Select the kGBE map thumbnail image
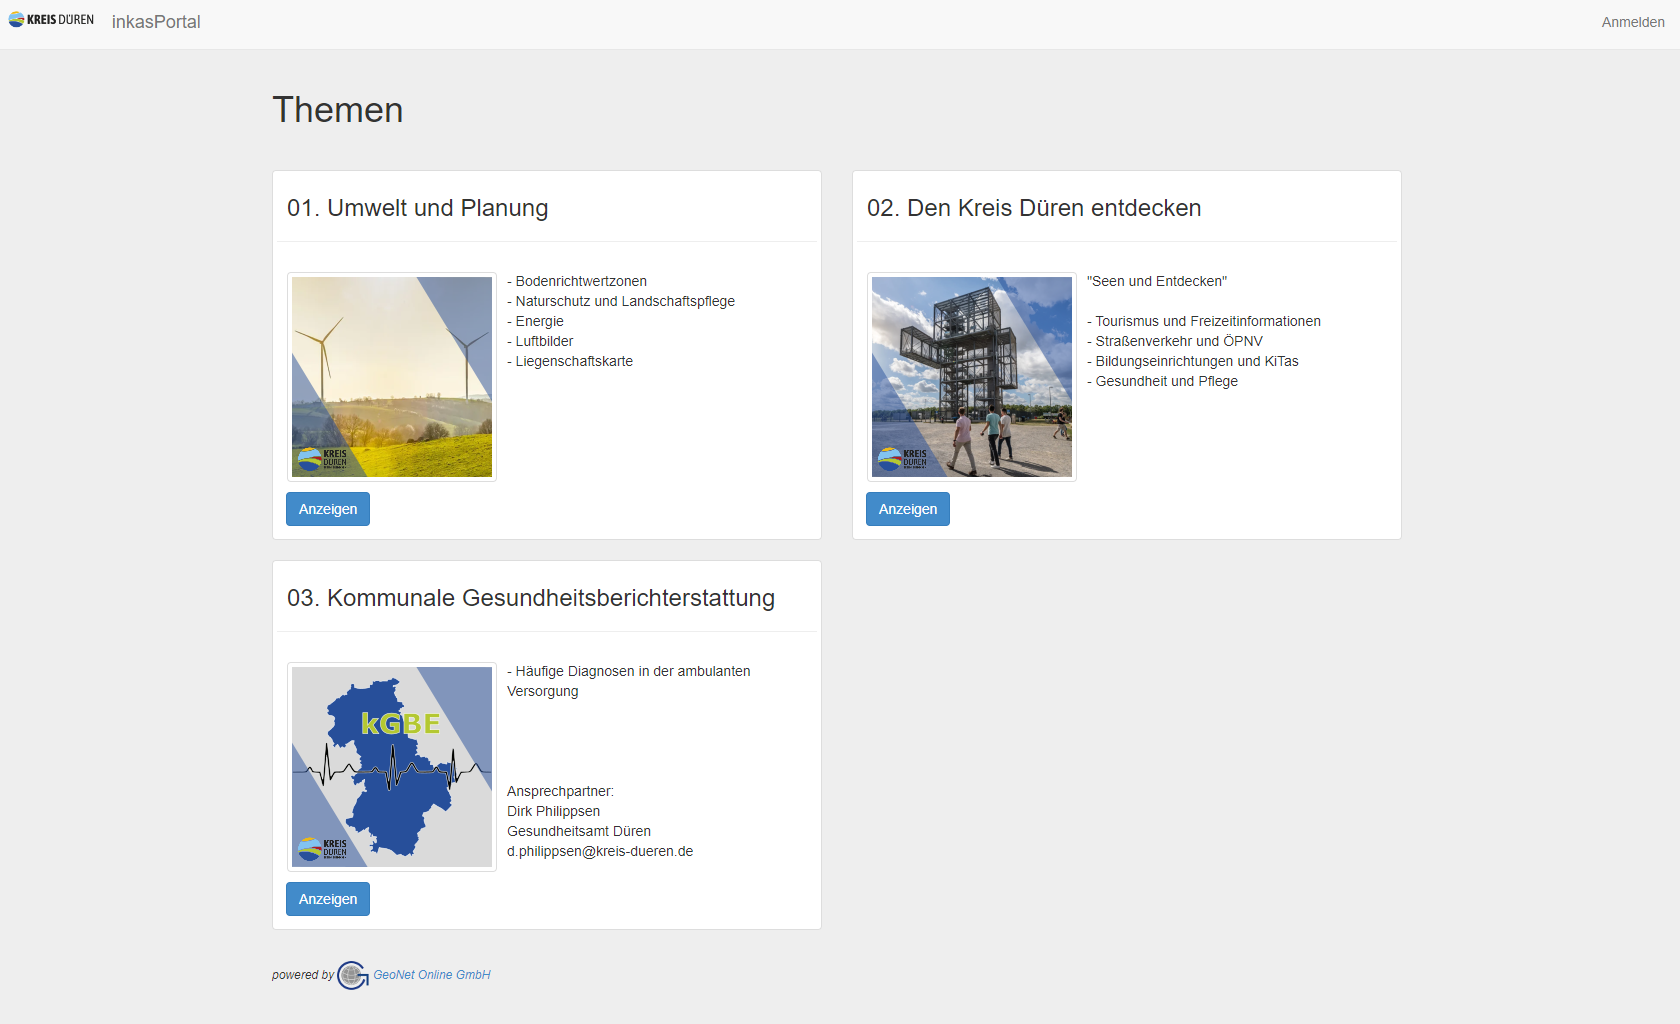The height and width of the screenshot is (1024, 1680). click(x=392, y=767)
